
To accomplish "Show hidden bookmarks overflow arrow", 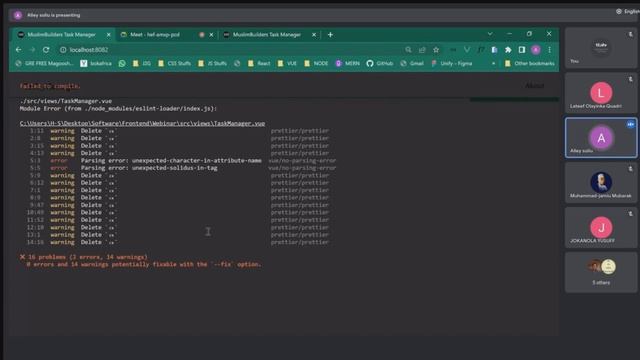I will click(493, 64).
